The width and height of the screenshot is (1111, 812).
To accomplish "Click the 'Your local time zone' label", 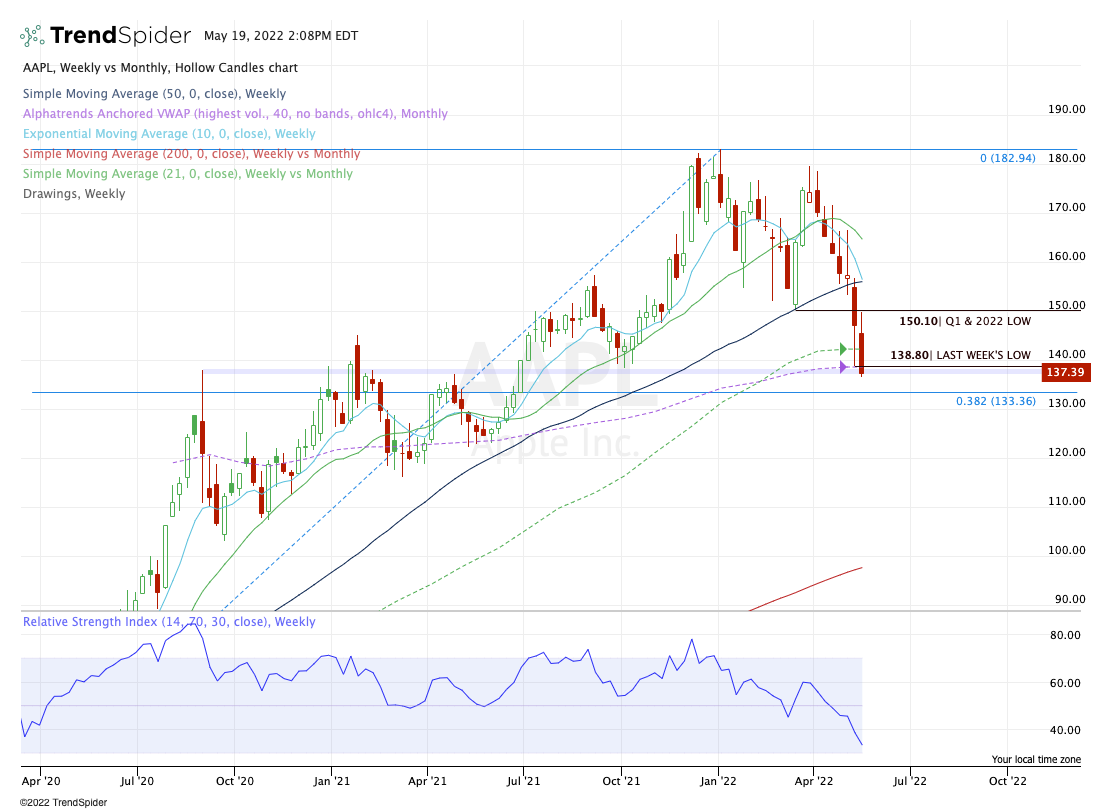I will [1036, 760].
